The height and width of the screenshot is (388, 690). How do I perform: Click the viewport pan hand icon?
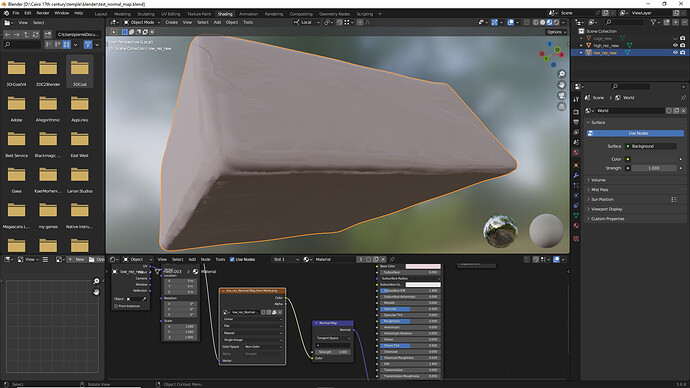[x=562, y=84]
